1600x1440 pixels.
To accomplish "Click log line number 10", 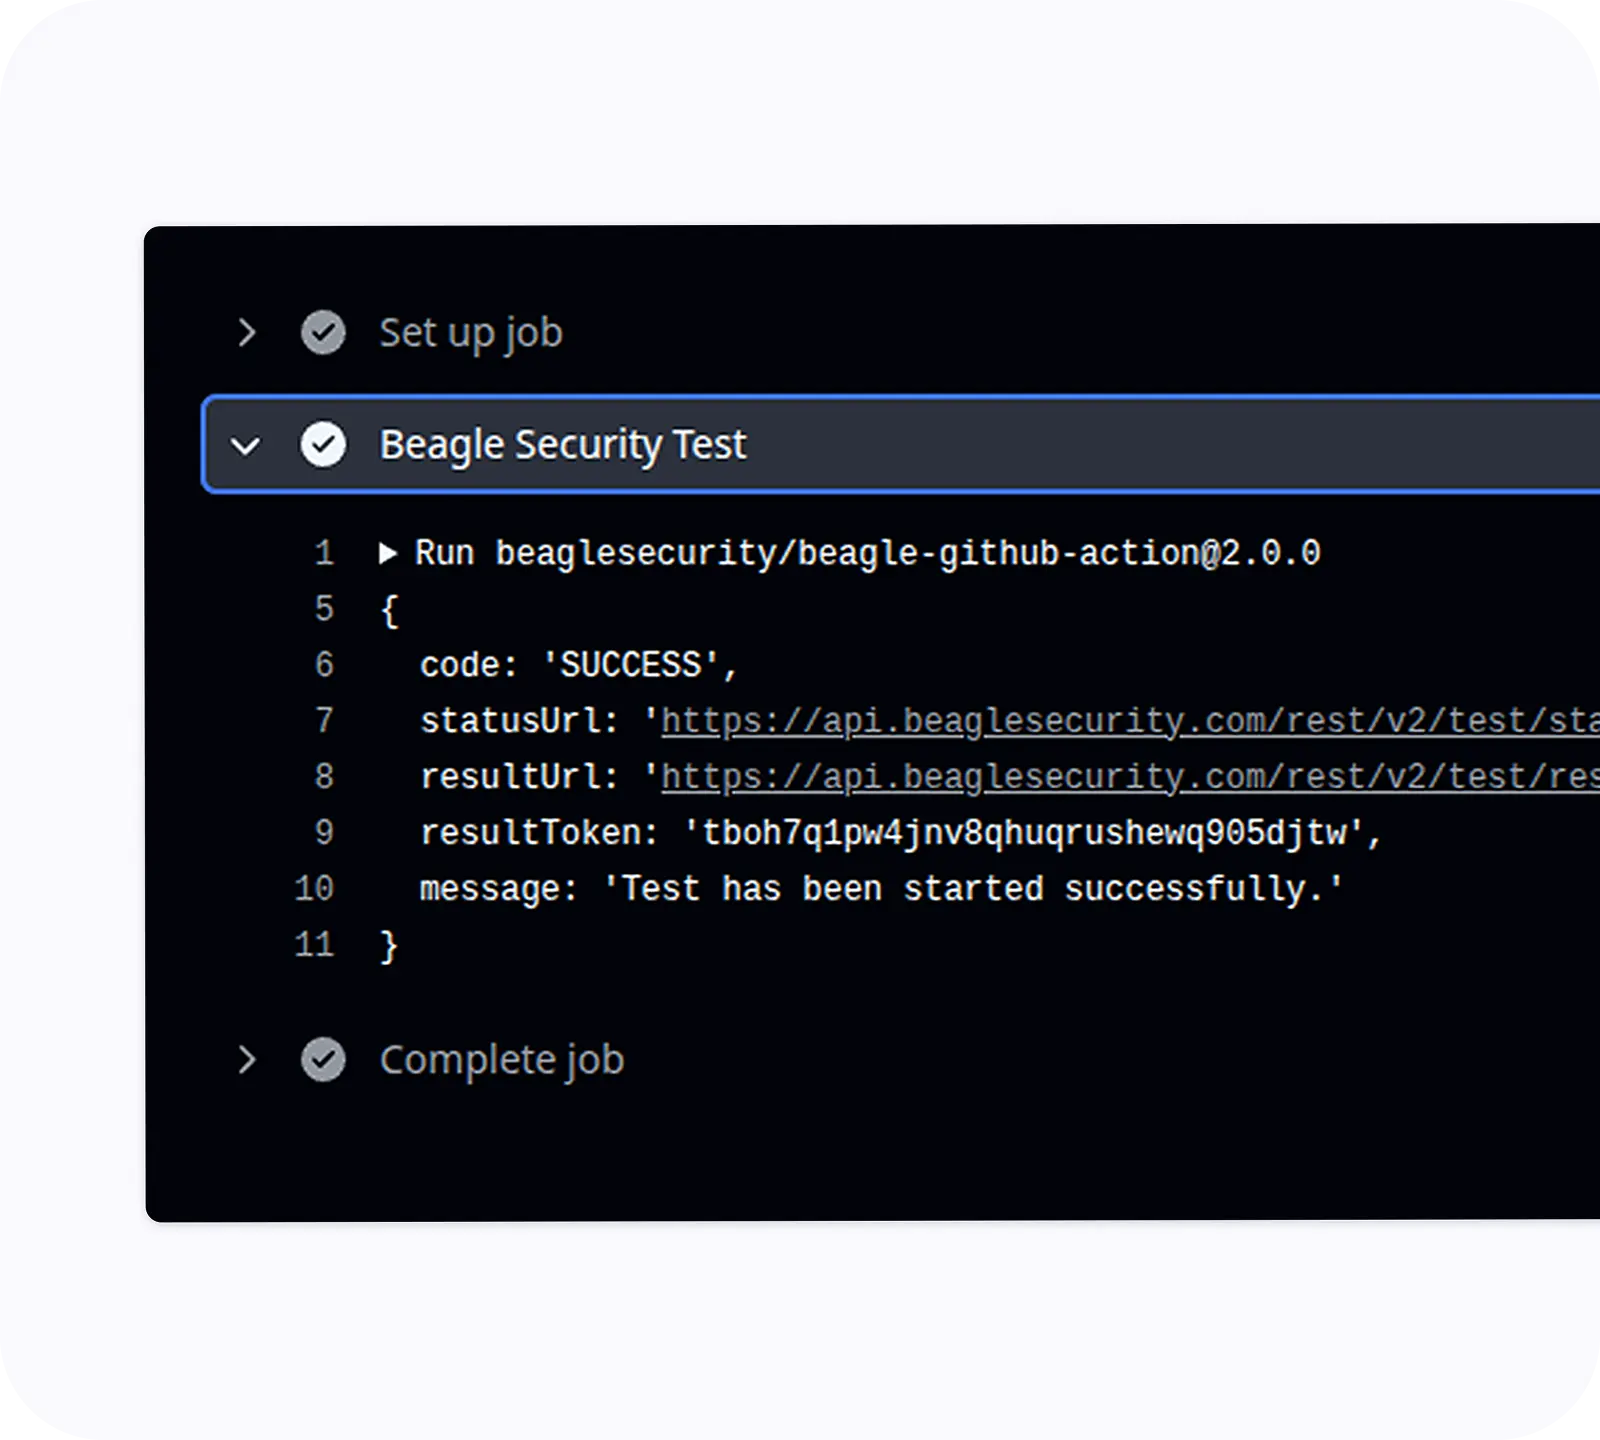I will pos(314,889).
